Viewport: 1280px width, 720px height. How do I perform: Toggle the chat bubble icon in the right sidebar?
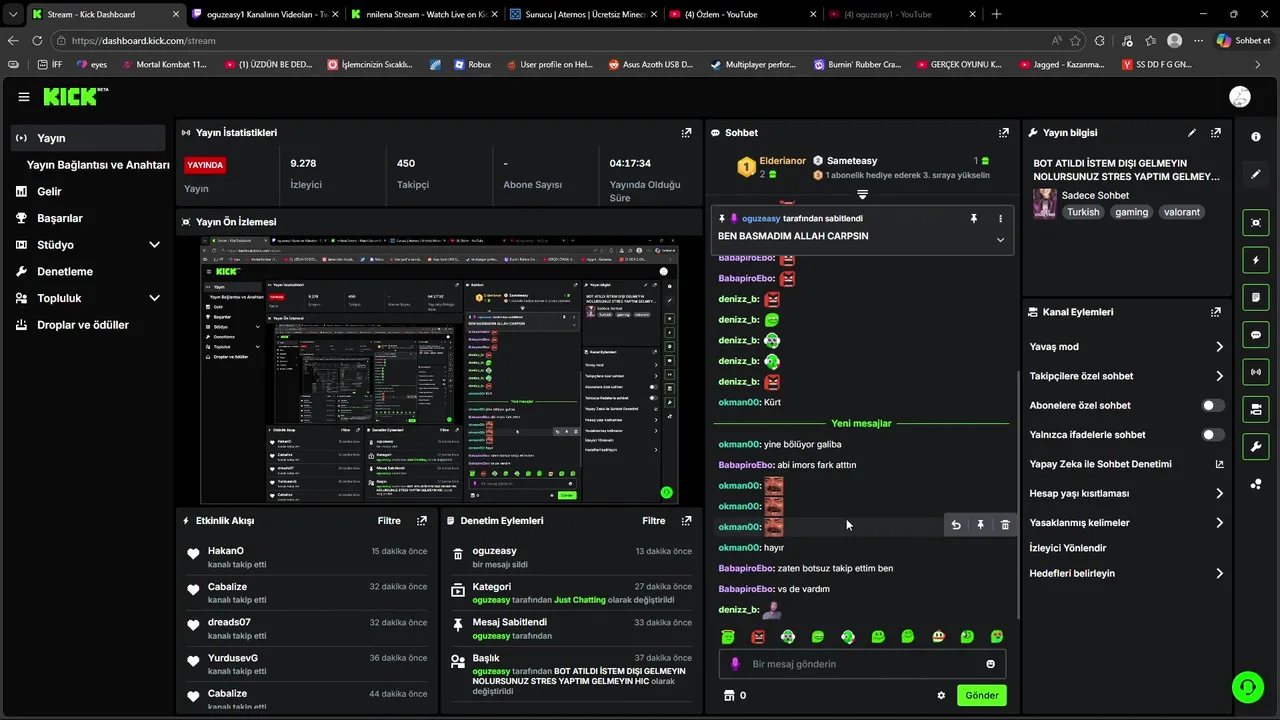(x=1256, y=334)
